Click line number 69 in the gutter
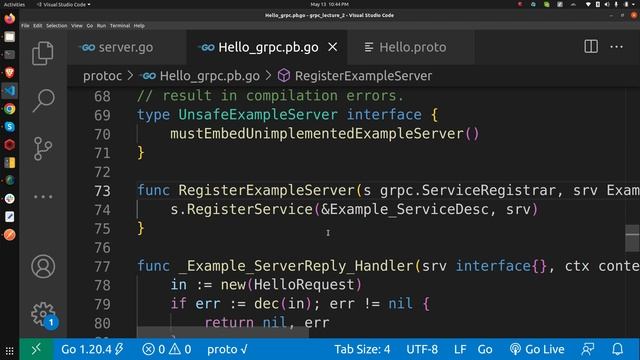640x360 pixels. (102, 116)
